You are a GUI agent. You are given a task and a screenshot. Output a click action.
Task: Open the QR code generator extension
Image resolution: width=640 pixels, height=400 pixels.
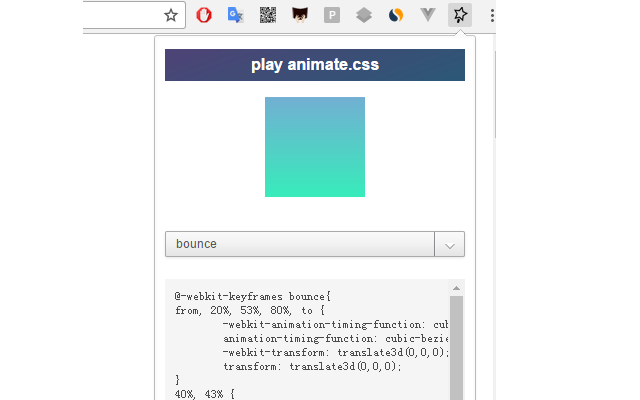(268, 16)
